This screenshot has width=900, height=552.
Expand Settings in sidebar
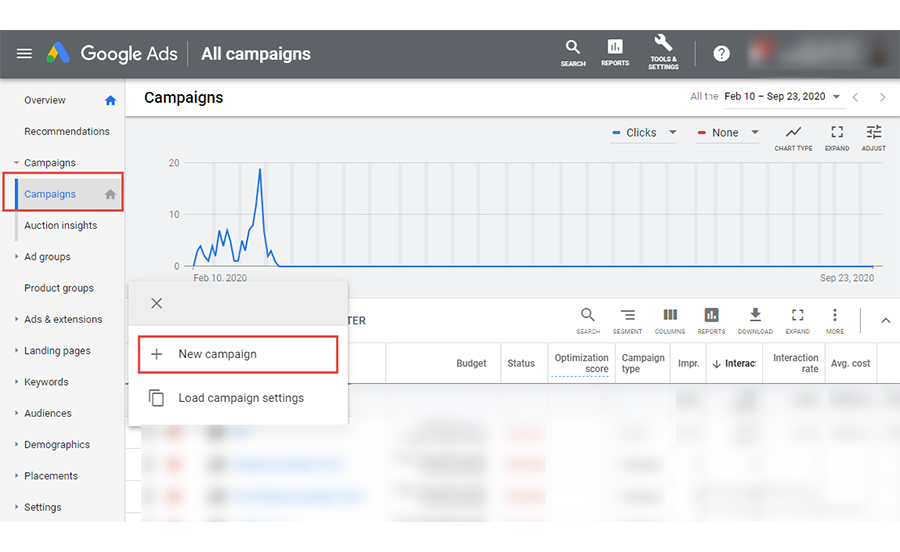click(17, 507)
